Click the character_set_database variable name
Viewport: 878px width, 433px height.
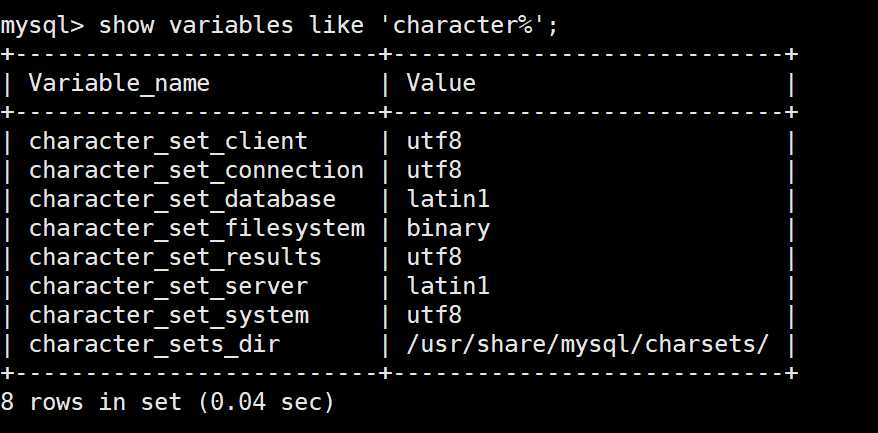pyautogui.click(x=182, y=200)
